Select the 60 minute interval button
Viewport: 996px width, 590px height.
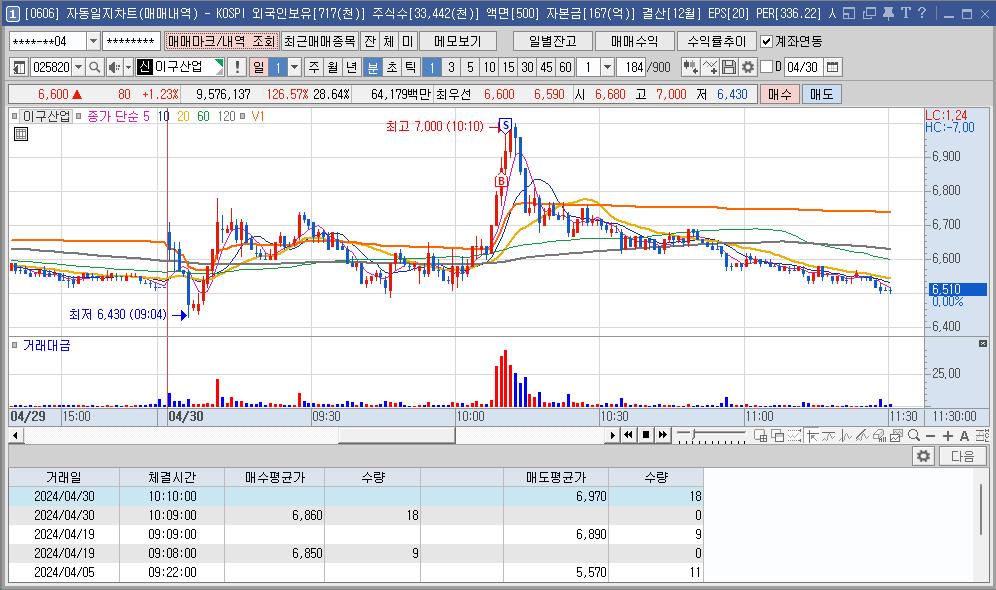coord(565,67)
